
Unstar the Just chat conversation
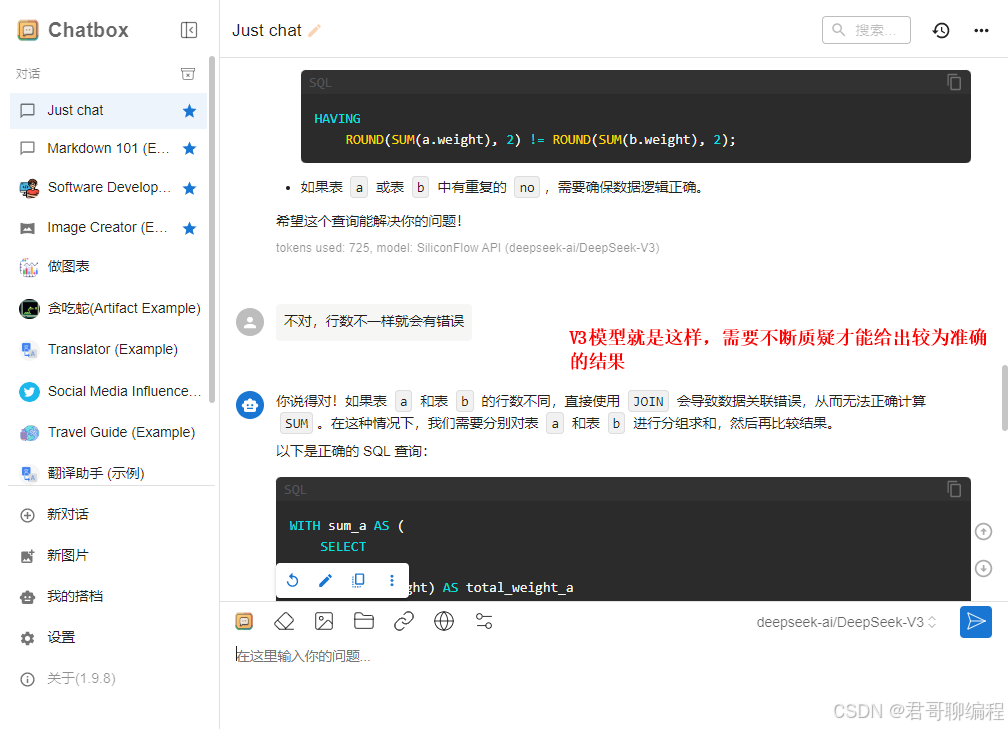[x=189, y=111]
